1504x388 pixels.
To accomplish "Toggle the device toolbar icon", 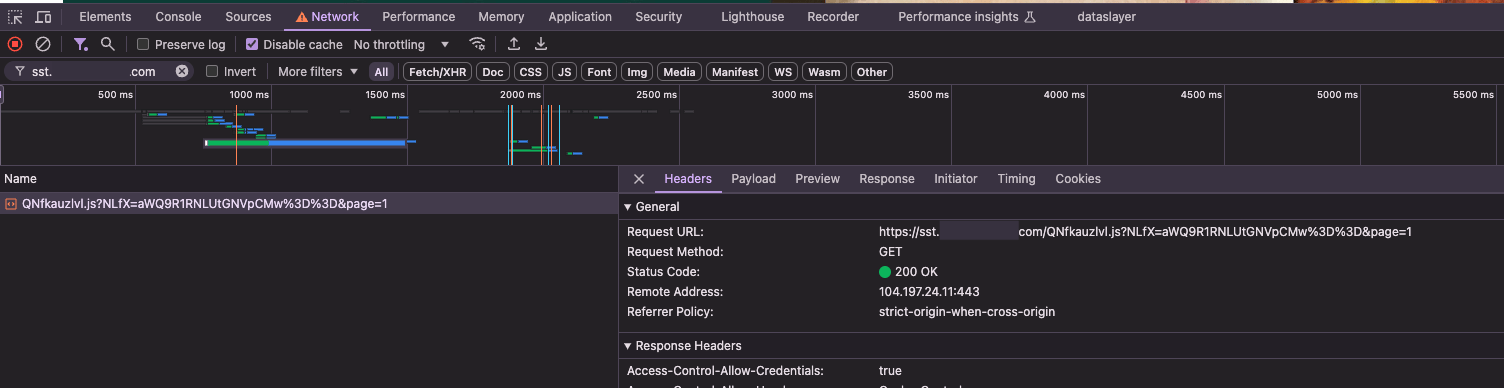I will 43,17.
